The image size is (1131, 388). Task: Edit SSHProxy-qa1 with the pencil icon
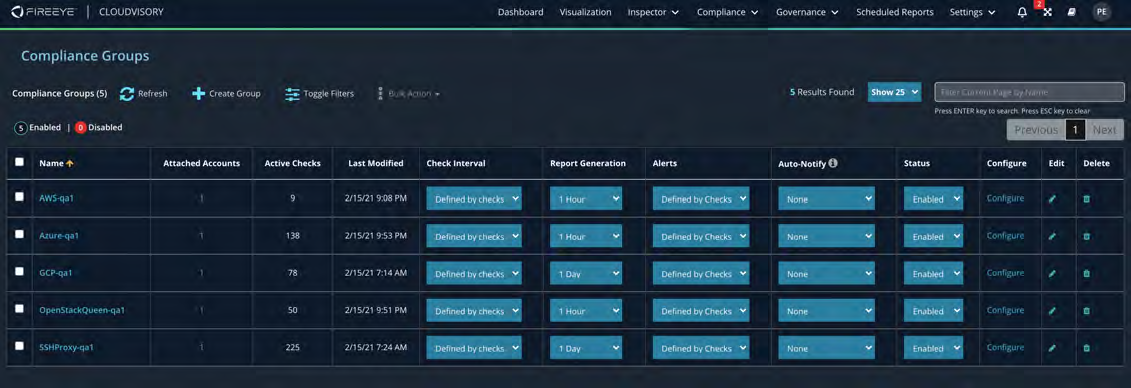pos(1052,348)
